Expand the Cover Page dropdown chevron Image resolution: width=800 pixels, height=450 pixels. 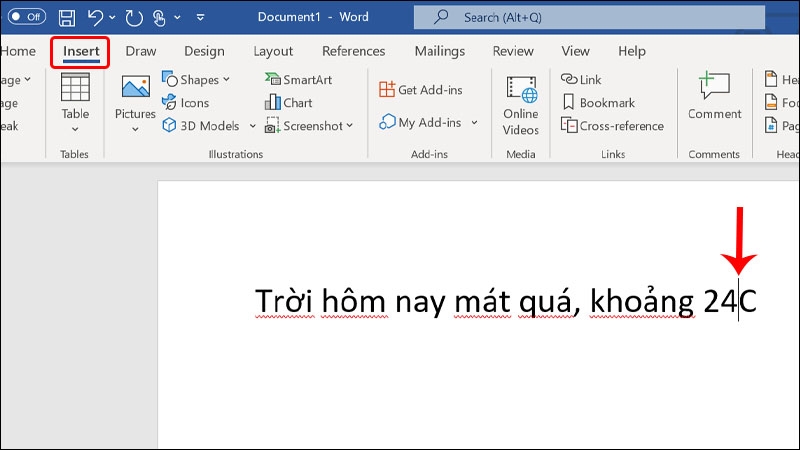[x=28, y=80]
